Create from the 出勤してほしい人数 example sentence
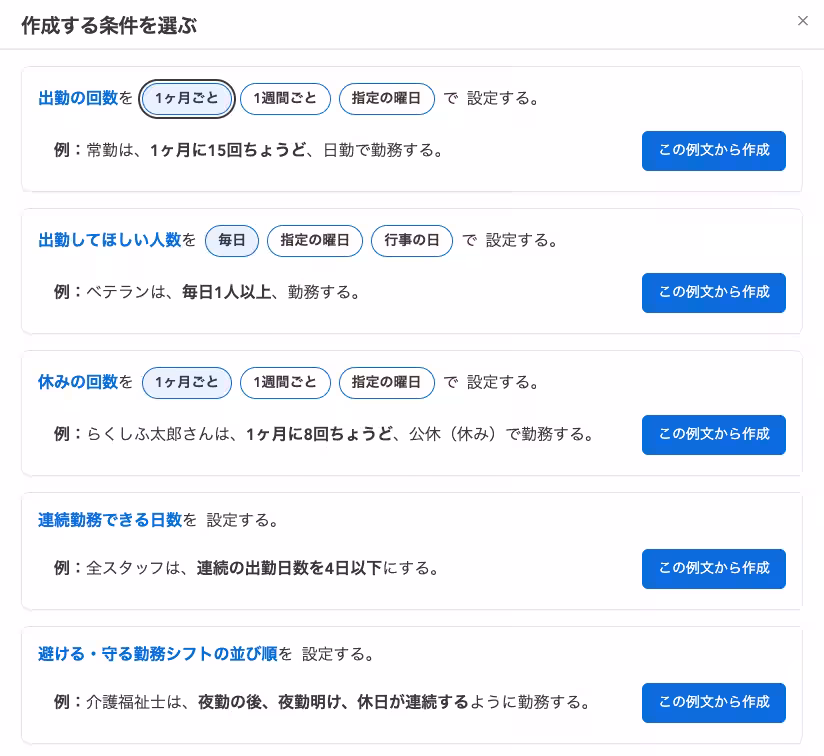The height and width of the screenshot is (756, 824). pos(713,293)
